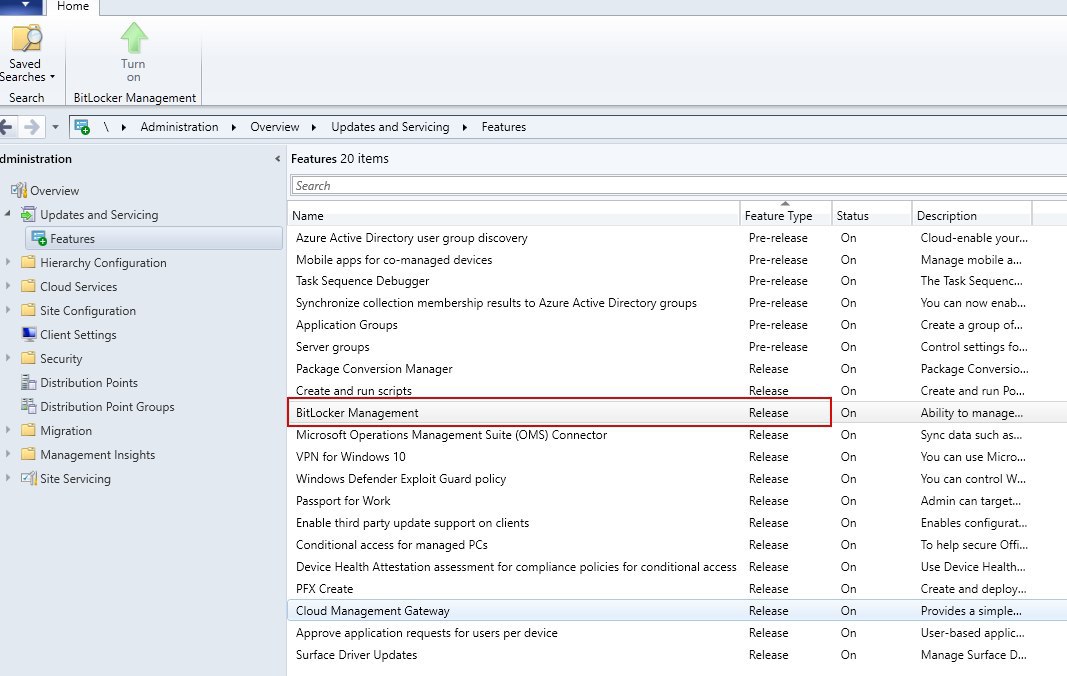Click the breadcrumb root console icon
The width and height of the screenshot is (1067, 676).
[x=82, y=127]
